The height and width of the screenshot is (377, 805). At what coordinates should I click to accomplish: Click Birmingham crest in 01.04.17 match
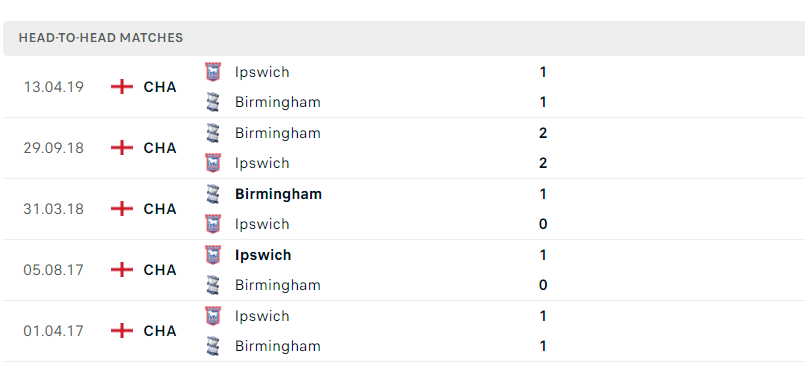click(213, 346)
